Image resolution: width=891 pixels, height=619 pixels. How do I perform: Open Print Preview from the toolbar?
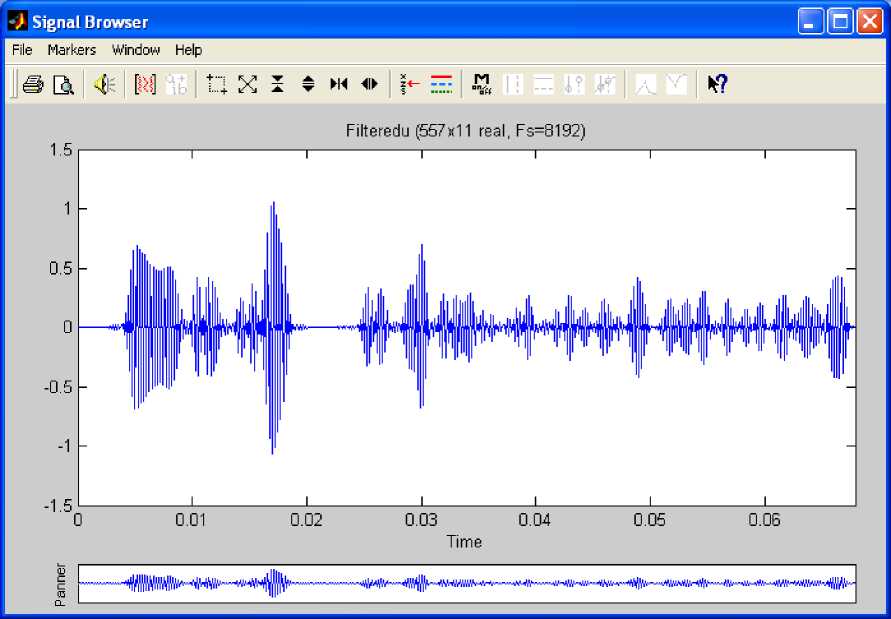pos(63,85)
